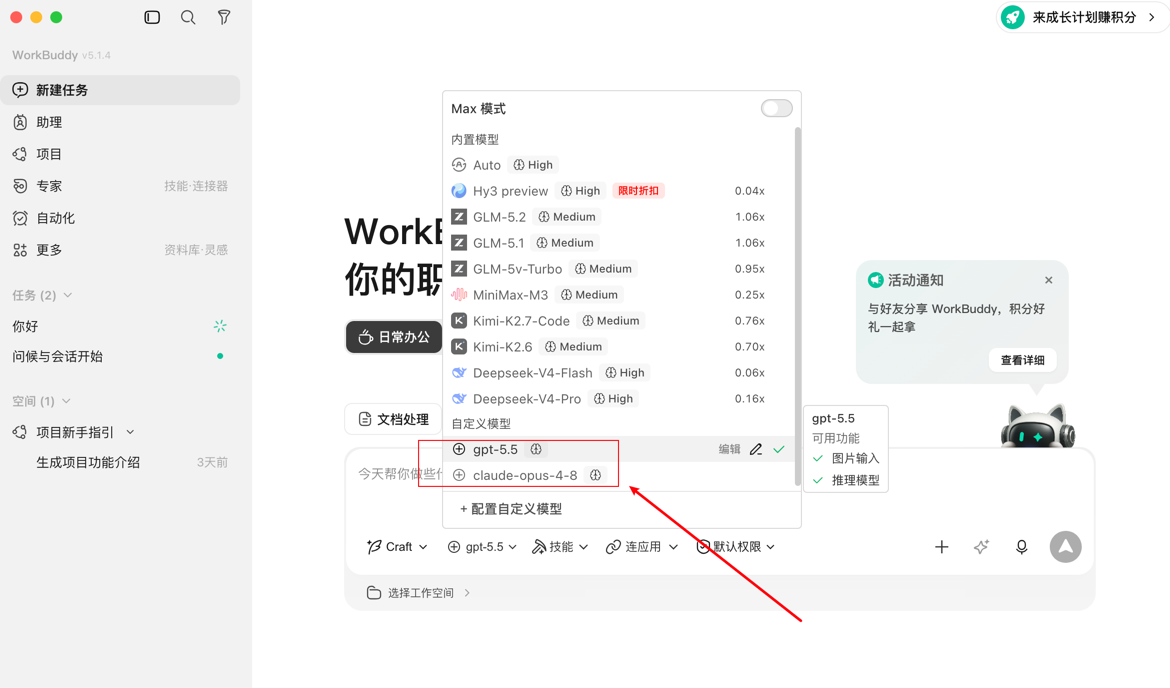Click the send arrow button
Screen dimensions: 1170x688
pos(1066,547)
